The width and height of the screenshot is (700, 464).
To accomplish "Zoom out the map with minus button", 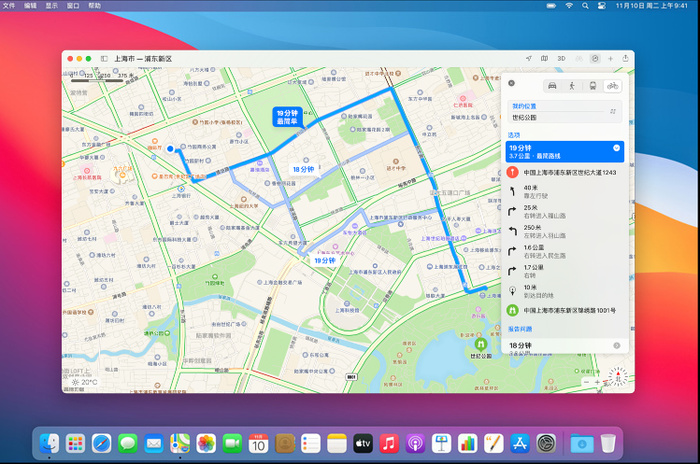I will (x=587, y=382).
